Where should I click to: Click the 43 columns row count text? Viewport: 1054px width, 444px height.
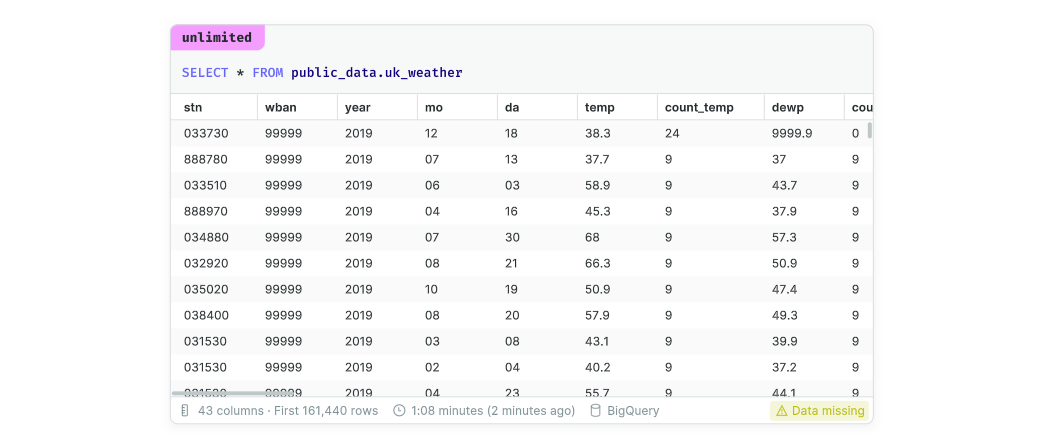288,411
